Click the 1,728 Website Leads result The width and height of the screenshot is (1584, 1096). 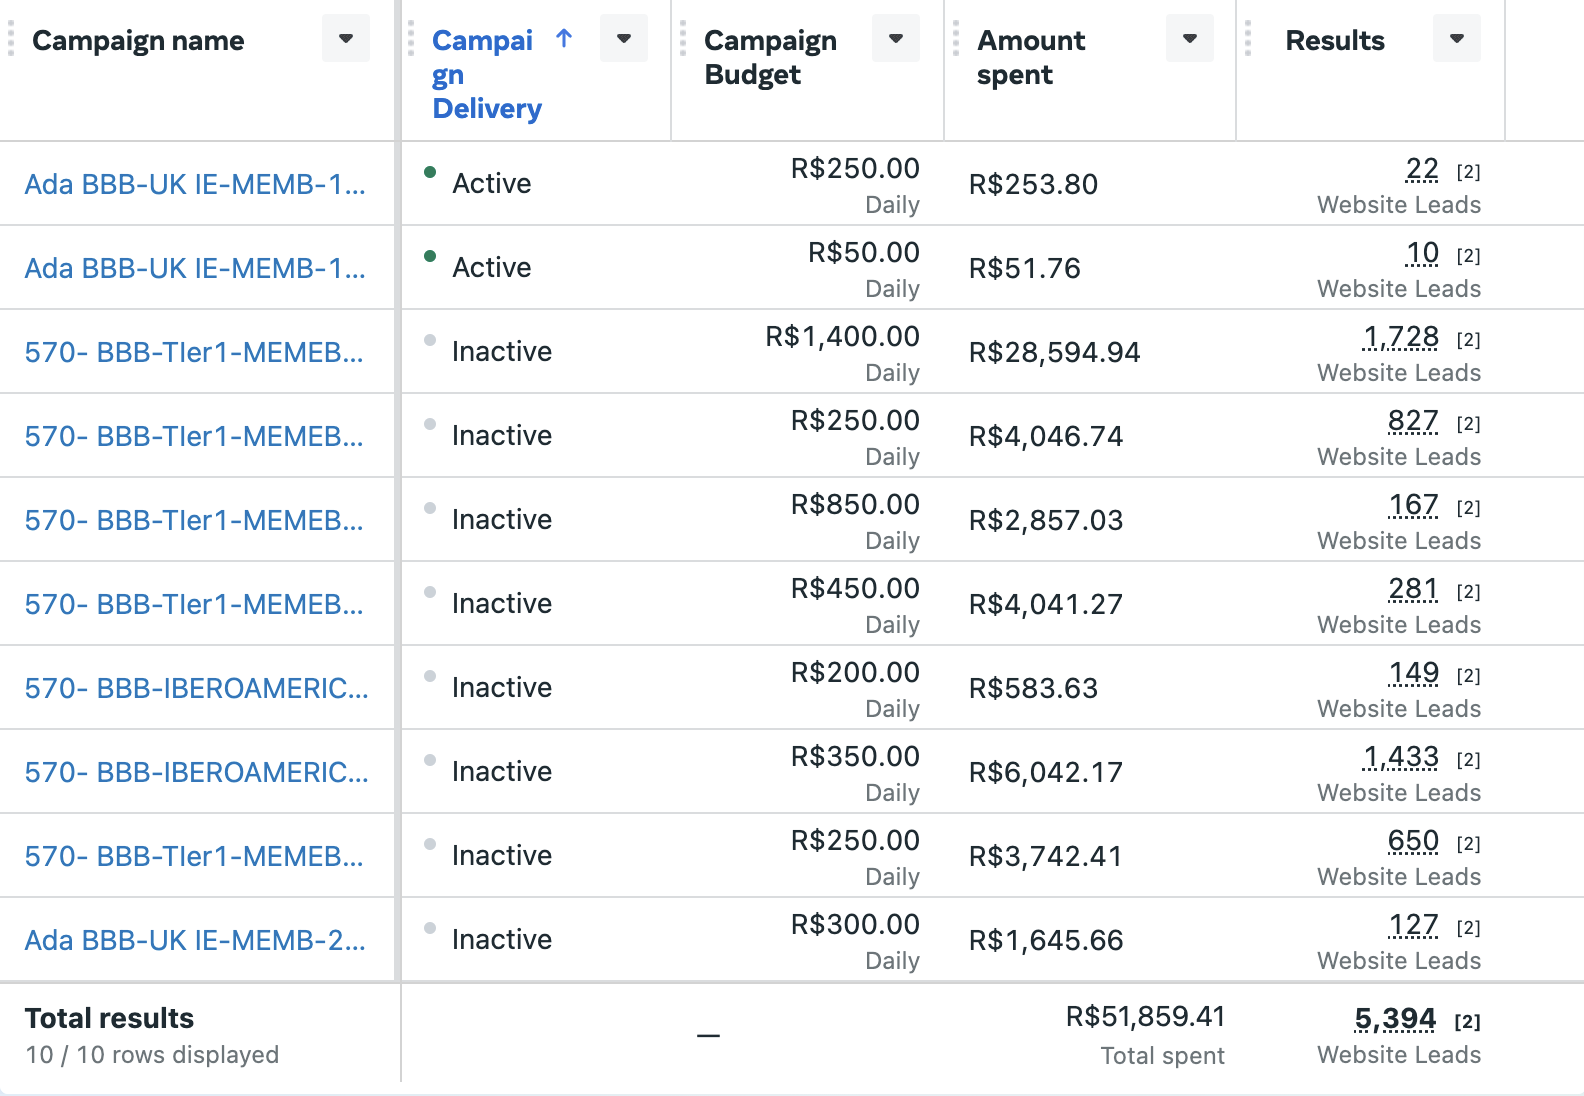coord(1401,338)
